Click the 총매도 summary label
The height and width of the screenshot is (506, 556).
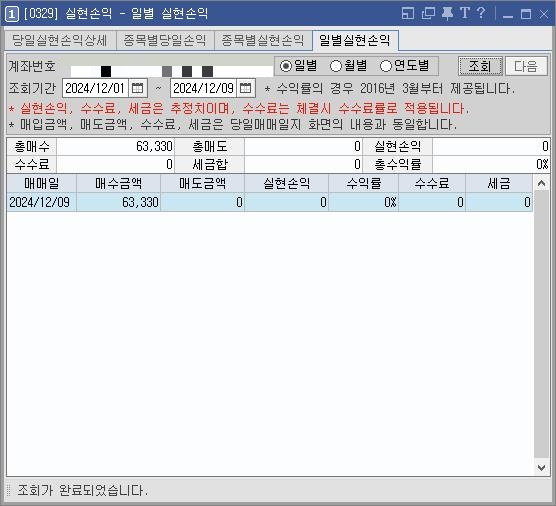coord(209,146)
